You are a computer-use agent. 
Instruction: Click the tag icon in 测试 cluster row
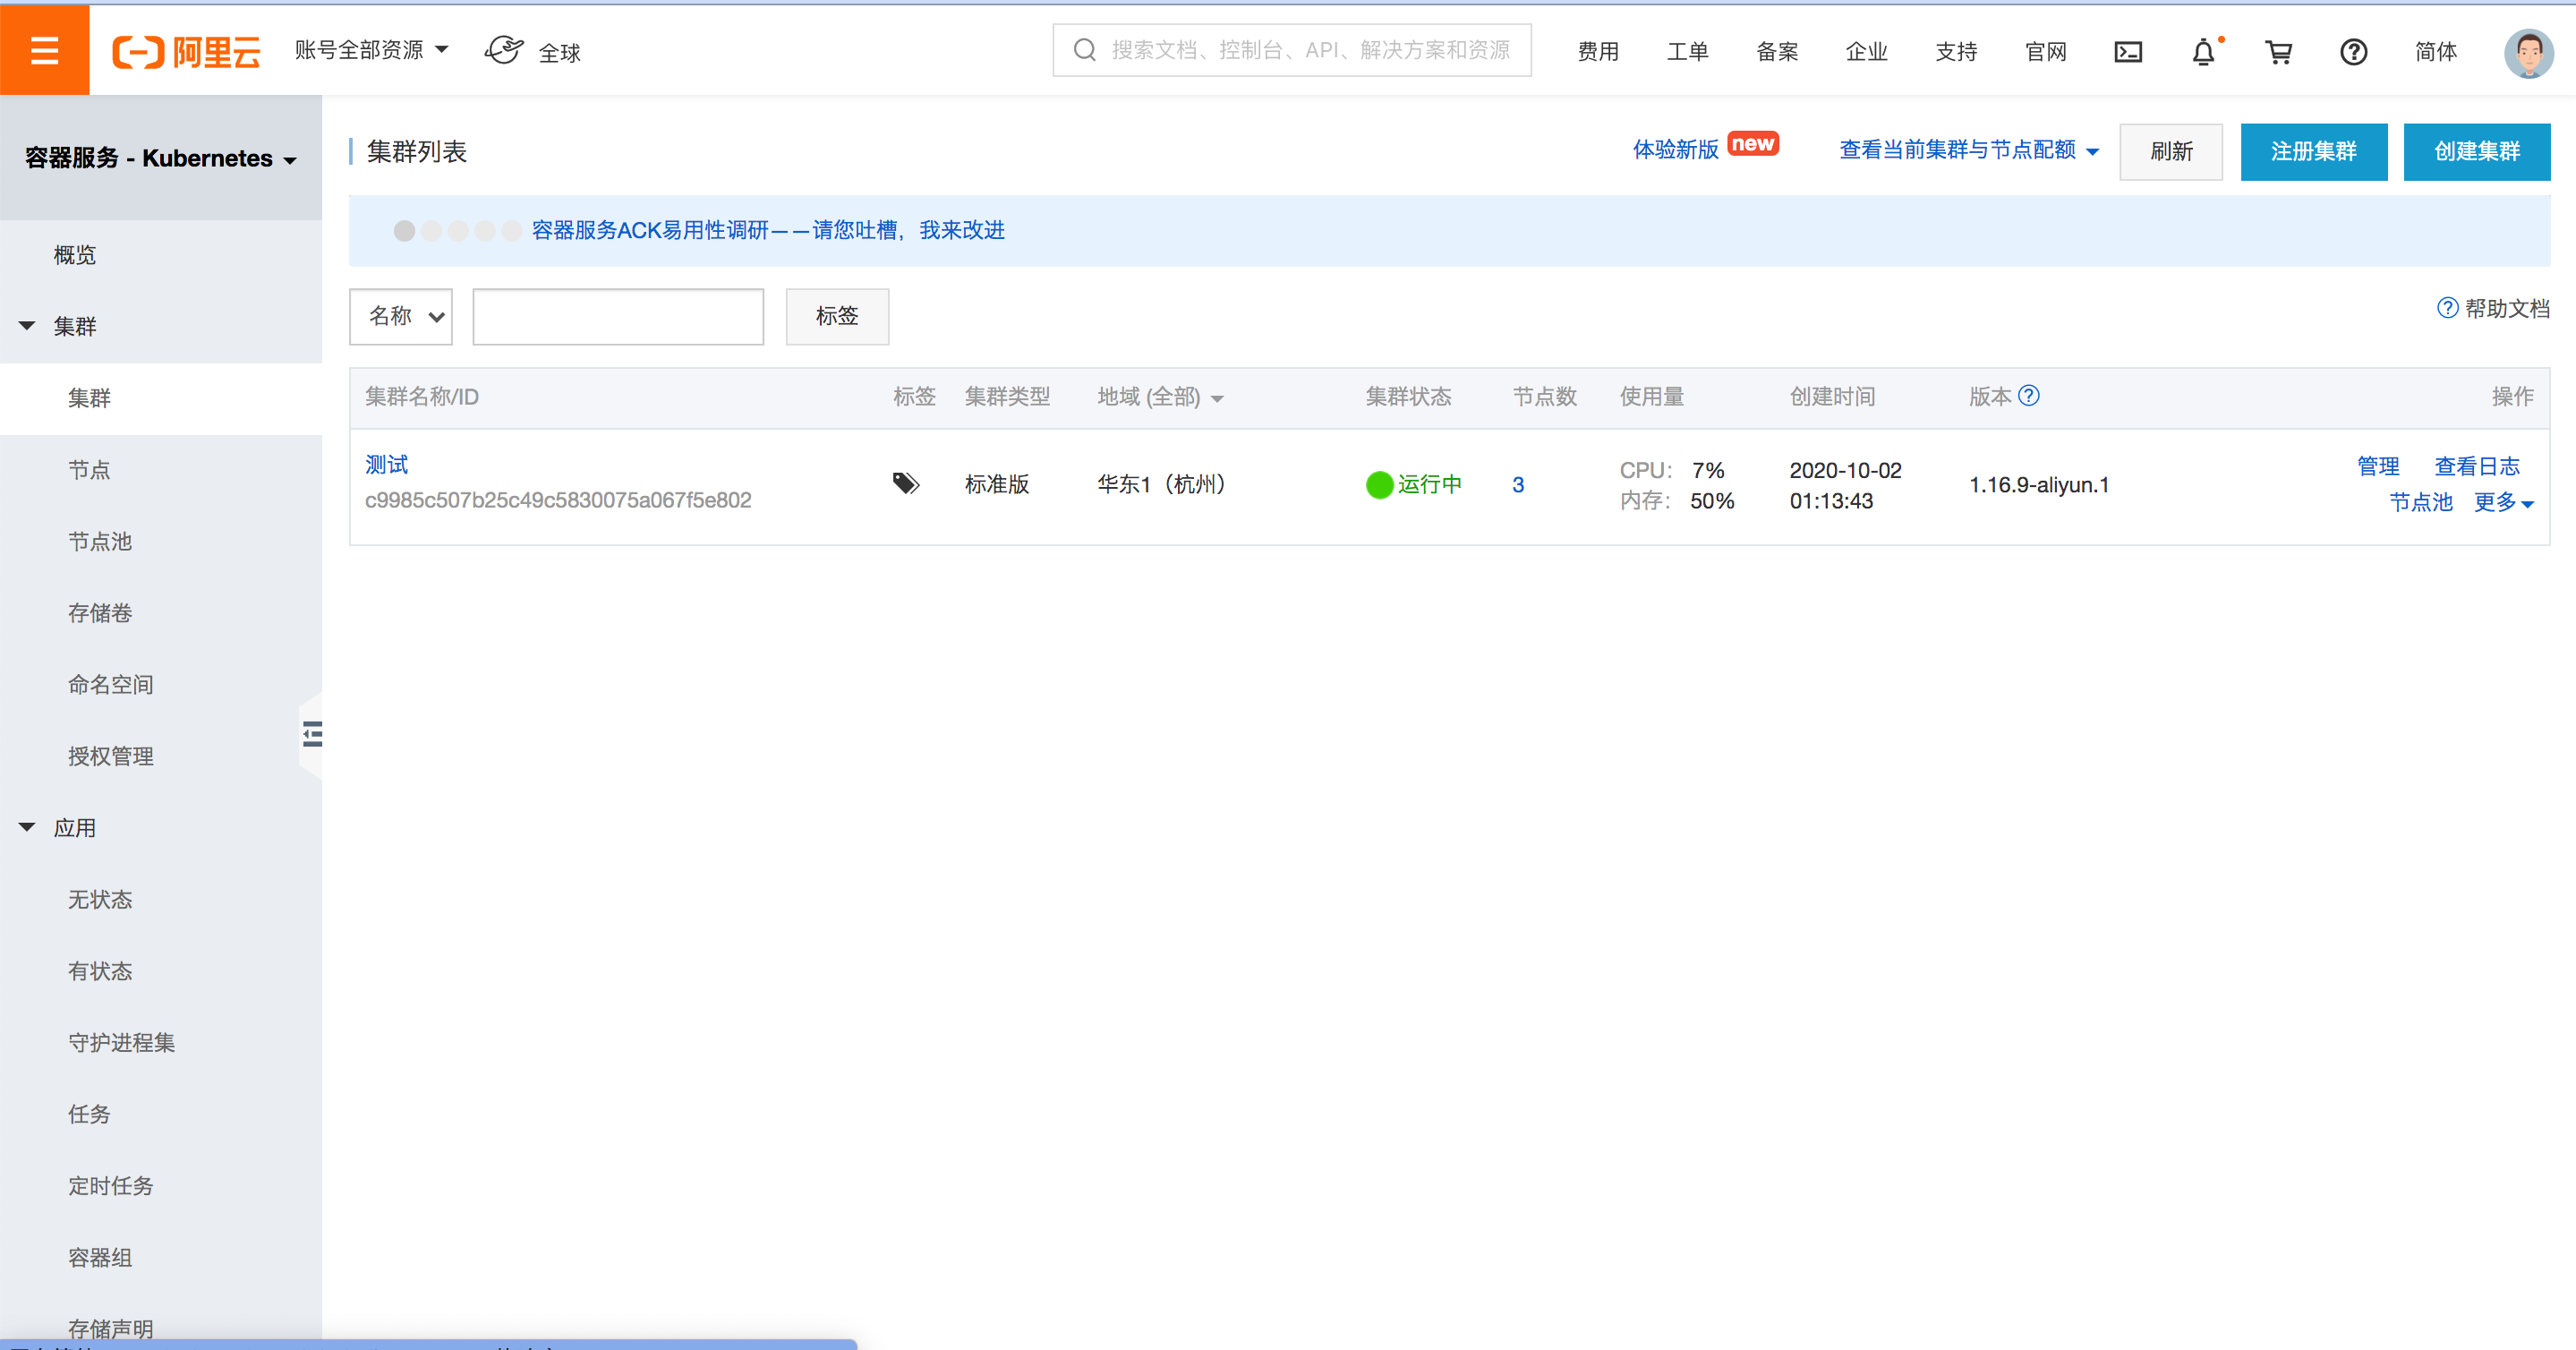click(905, 484)
